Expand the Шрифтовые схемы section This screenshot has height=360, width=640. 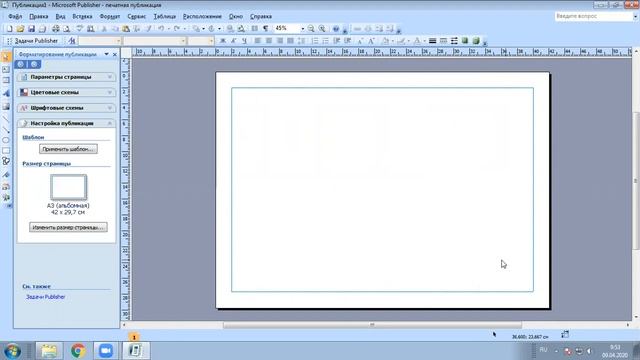pos(66,108)
